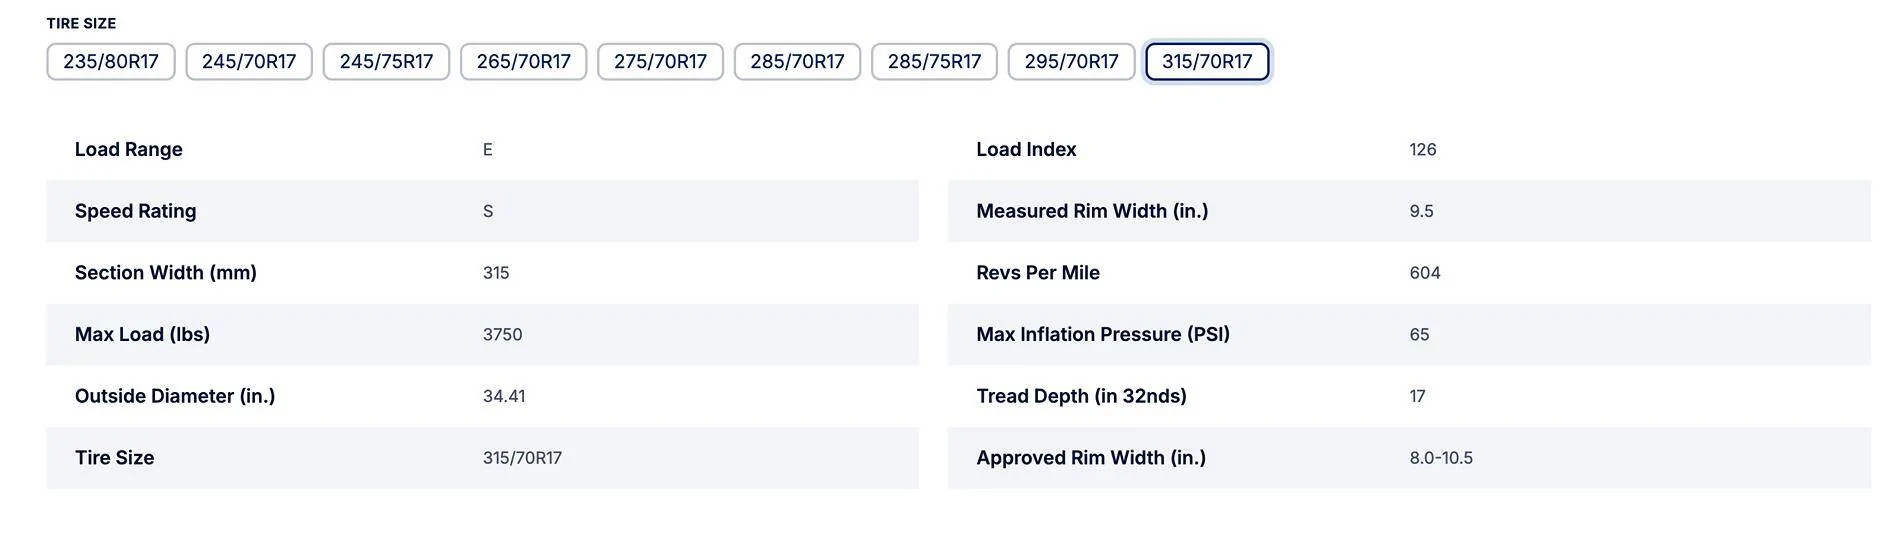Pick the 295/70R17 size option
The image size is (1900, 548).
pos(1071,62)
